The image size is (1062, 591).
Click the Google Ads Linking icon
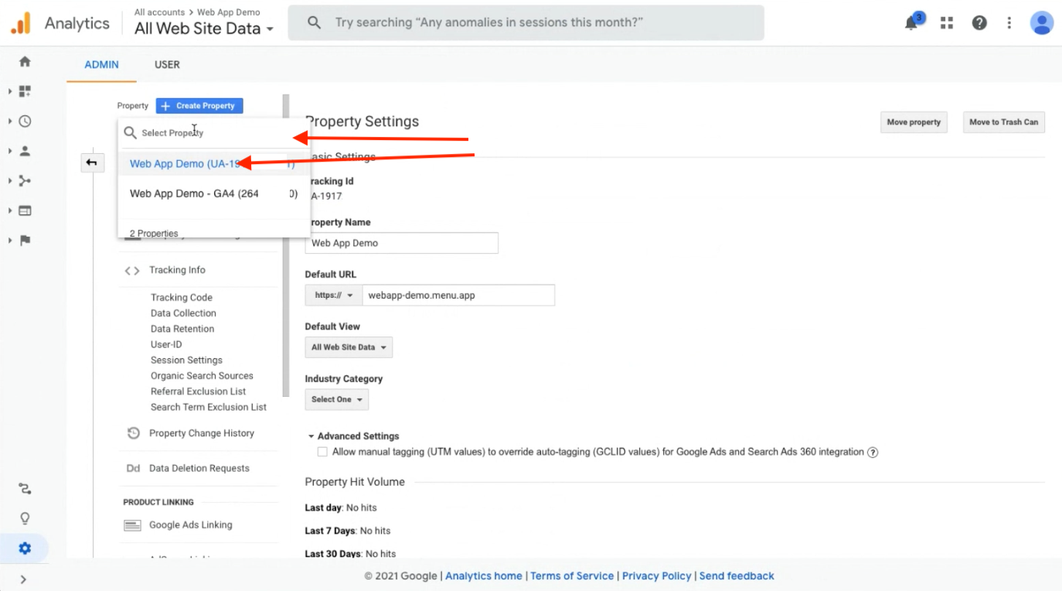point(133,525)
